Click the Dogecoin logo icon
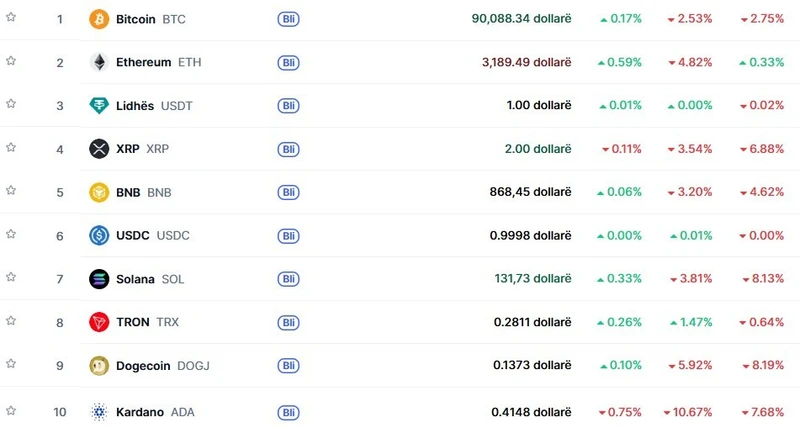800x427 pixels. pos(99,366)
